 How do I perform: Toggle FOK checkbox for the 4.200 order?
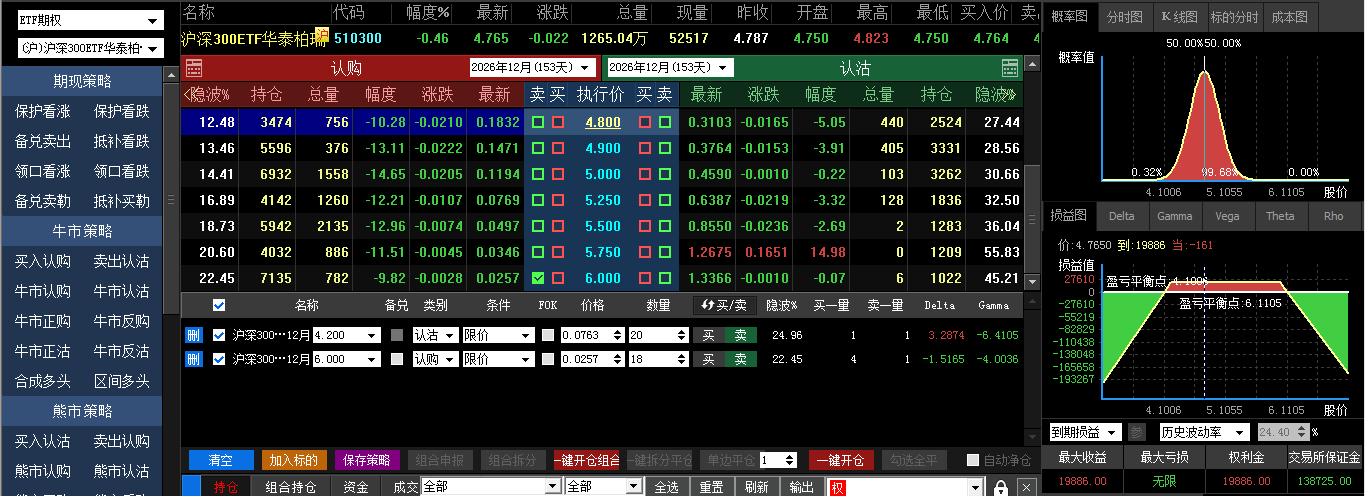tap(547, 335)
